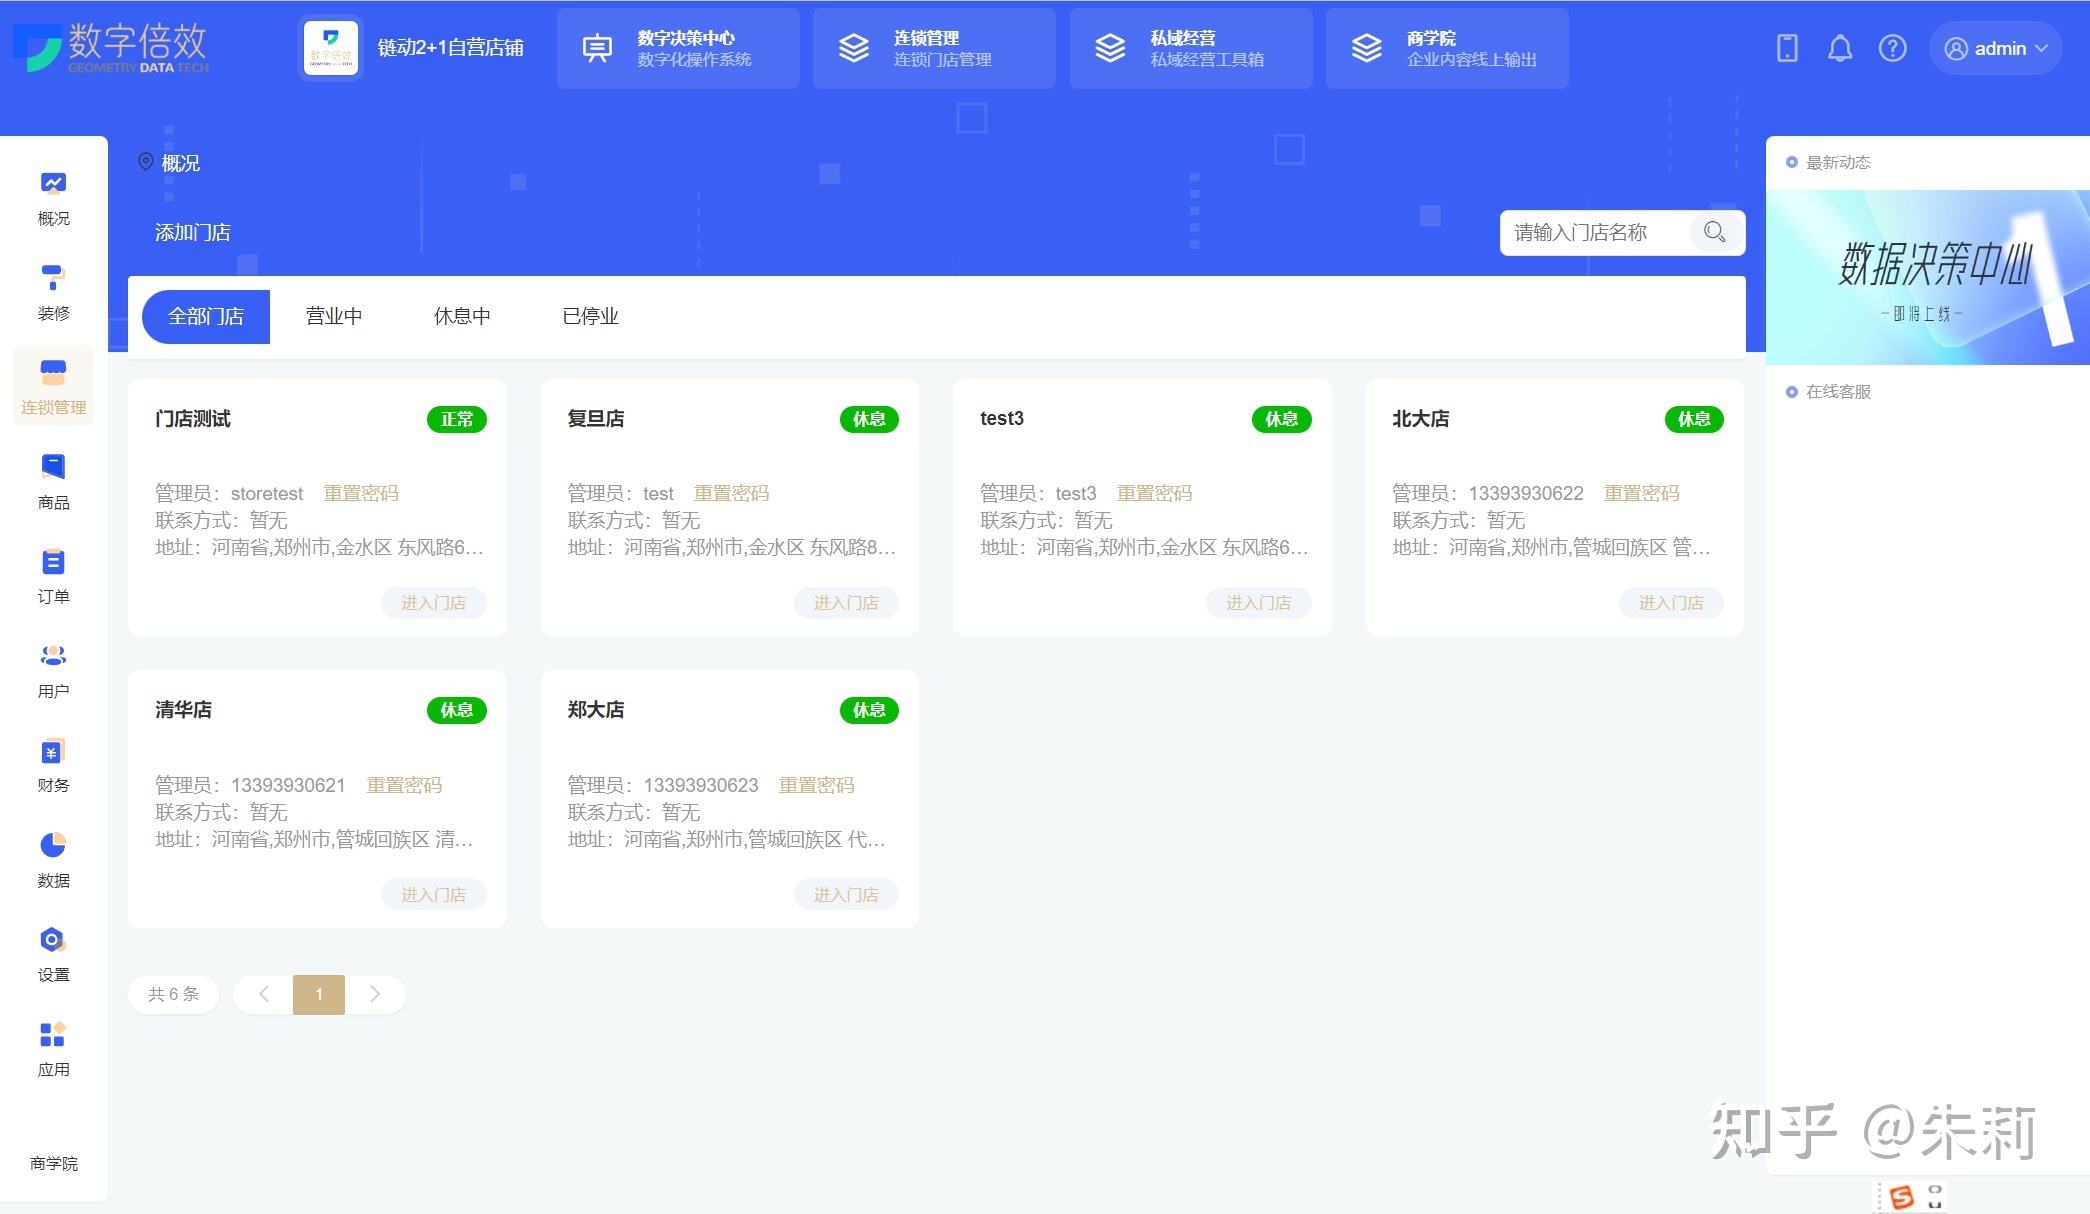Open 私域经营 top navigation item

coord(1191,48)
